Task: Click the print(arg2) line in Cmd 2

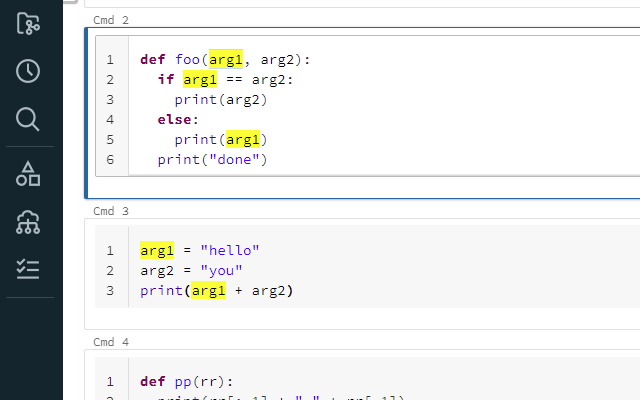Action: [x=221, y=100]
